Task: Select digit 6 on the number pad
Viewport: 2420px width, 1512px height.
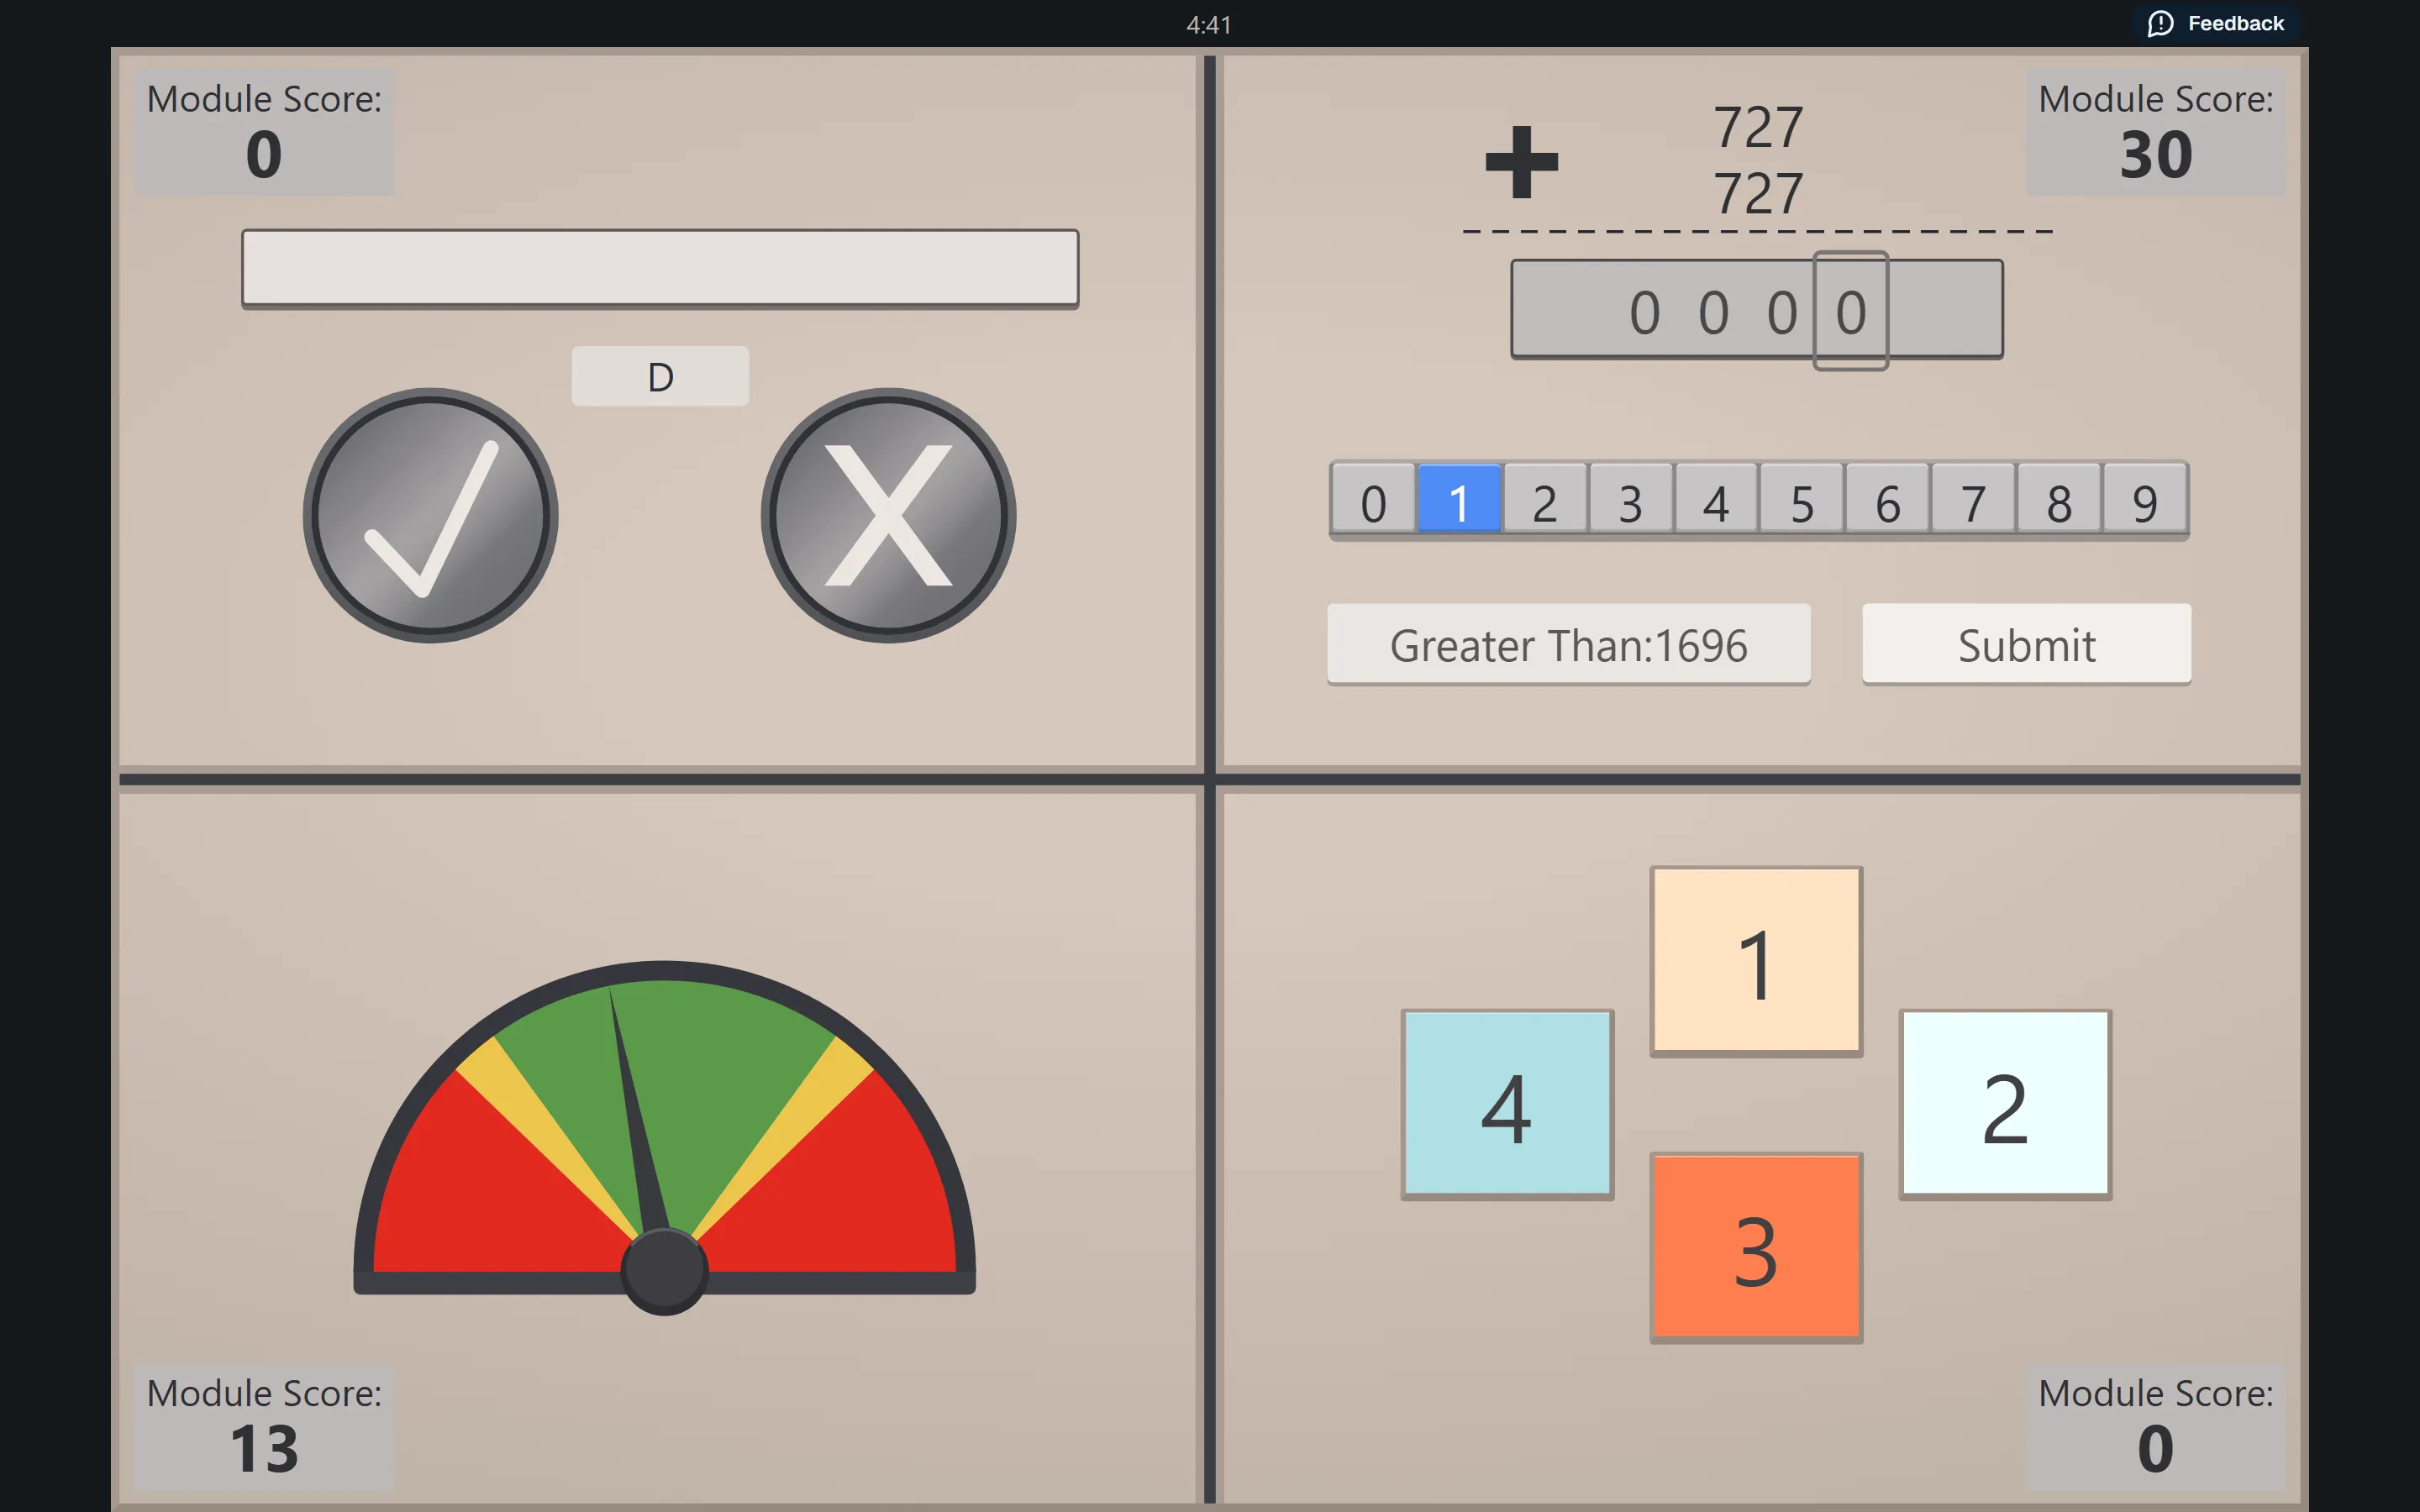Action: (x=1888, y=501)
